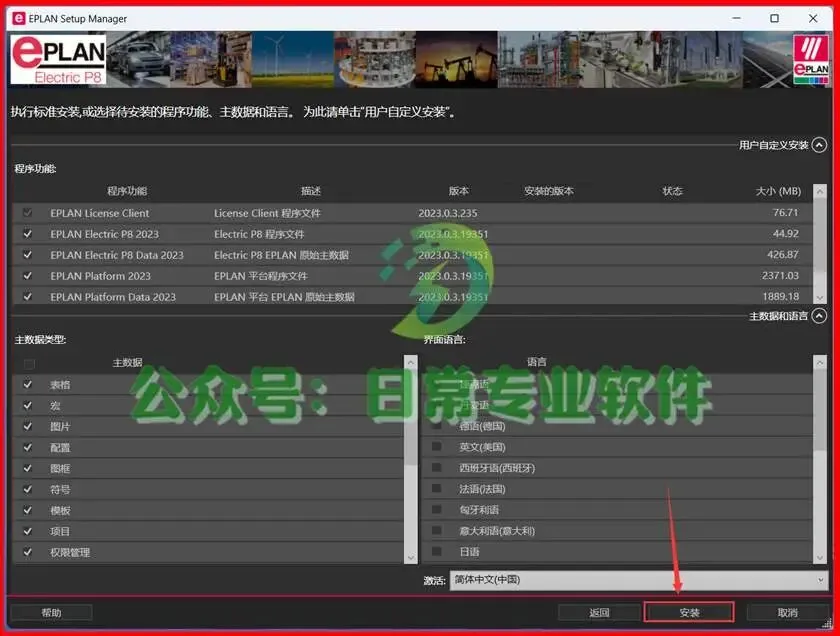This screenshot has height=636, width=840.
Task: Select the version cell '2023.0.3.235'
Action: [447, 213]
